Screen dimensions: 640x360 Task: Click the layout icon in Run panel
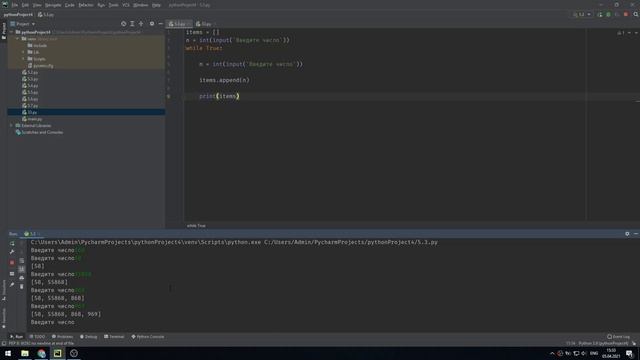coord(12,273)
